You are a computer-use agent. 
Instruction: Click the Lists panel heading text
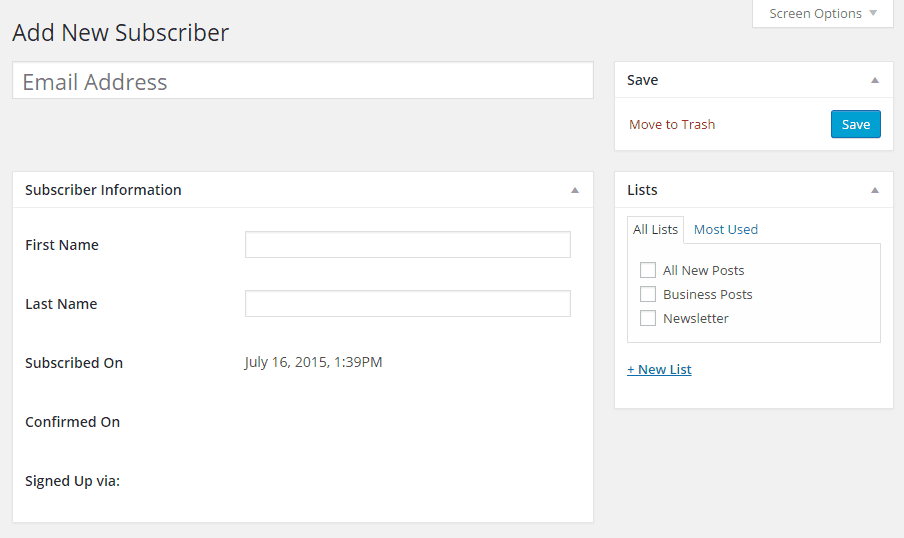[x=642, y=190]
